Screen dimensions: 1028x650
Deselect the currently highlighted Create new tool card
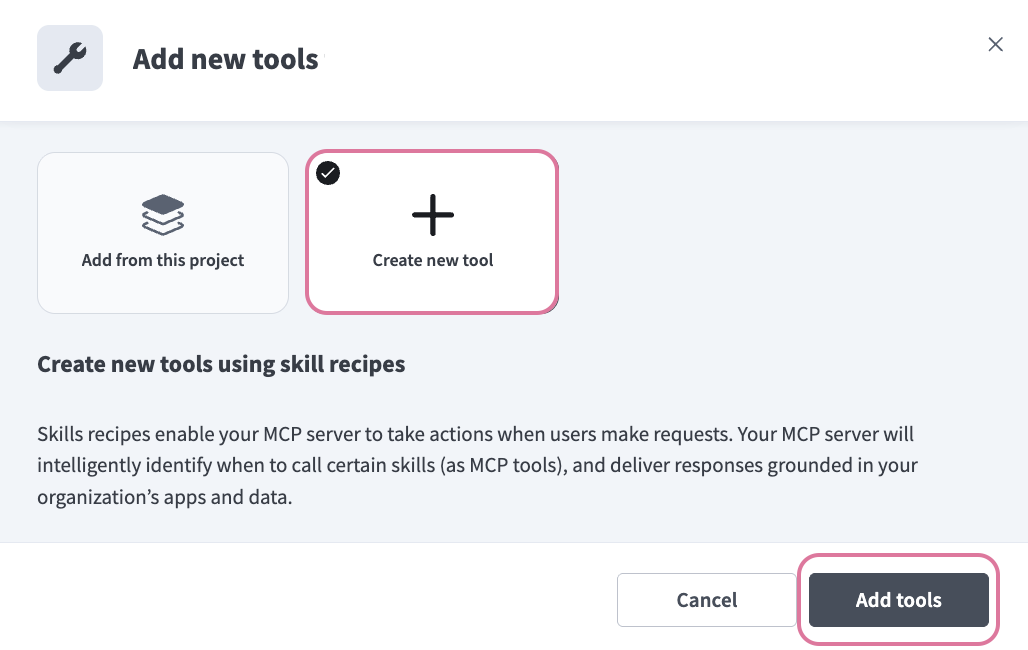tap(432, 232)
